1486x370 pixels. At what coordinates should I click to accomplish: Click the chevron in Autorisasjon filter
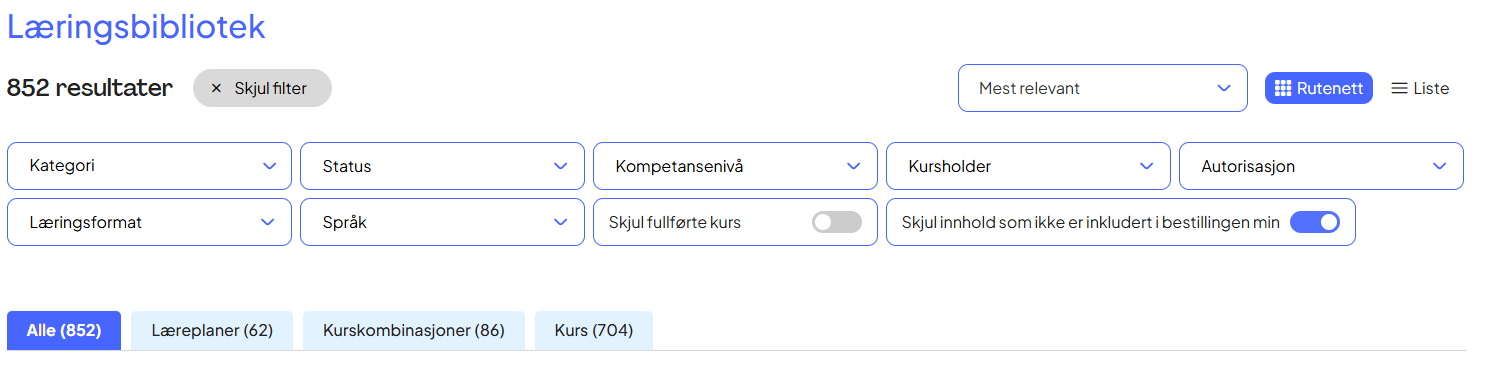coord(1440,166)
